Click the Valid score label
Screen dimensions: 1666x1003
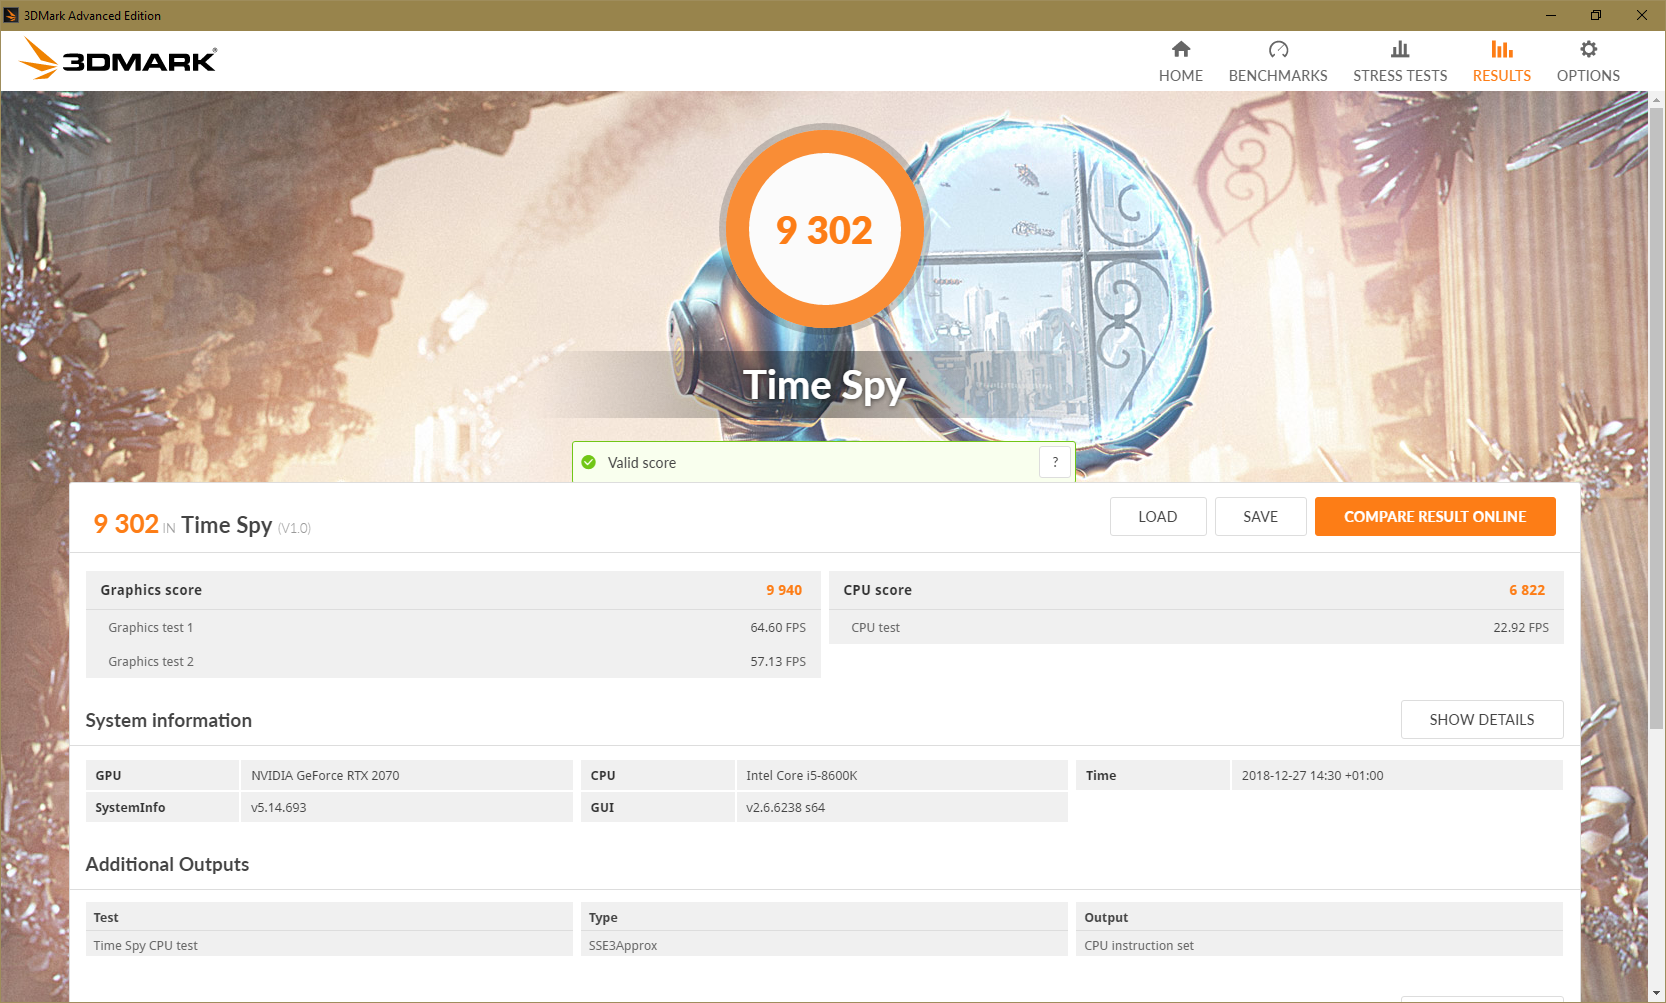pos(642,463)
